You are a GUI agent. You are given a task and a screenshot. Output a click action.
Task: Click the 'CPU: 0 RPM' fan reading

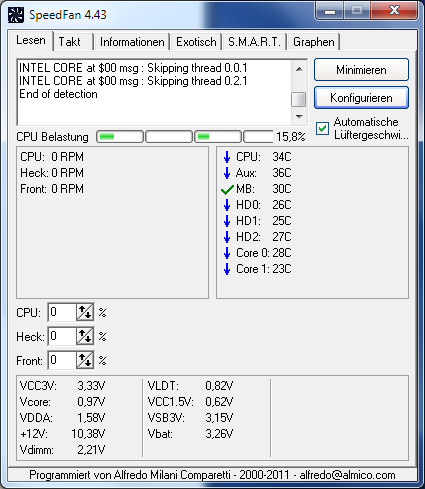52,157
